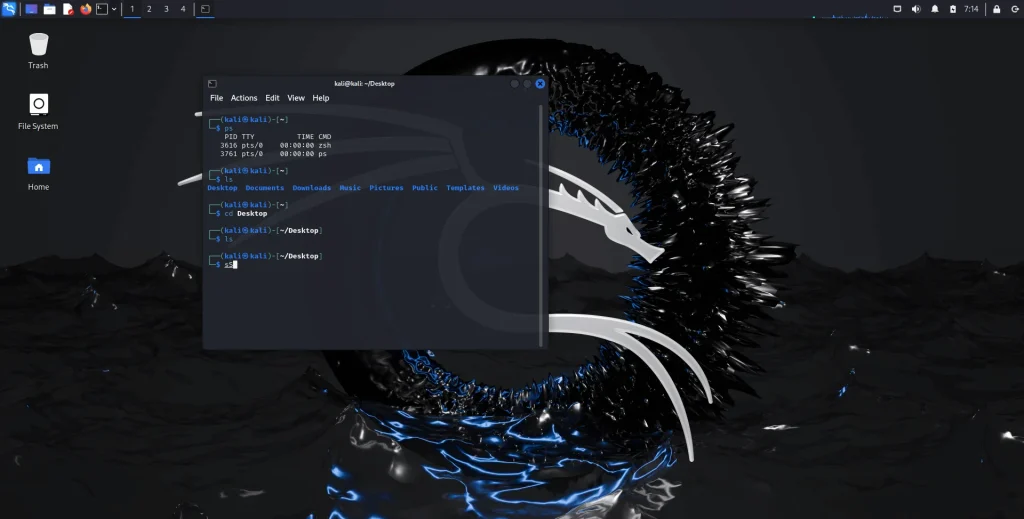Switch to workspace 1
Image resolution: width=1024 pixels, height=519 pixels.
pyautogui.click(x=132, y=9)
